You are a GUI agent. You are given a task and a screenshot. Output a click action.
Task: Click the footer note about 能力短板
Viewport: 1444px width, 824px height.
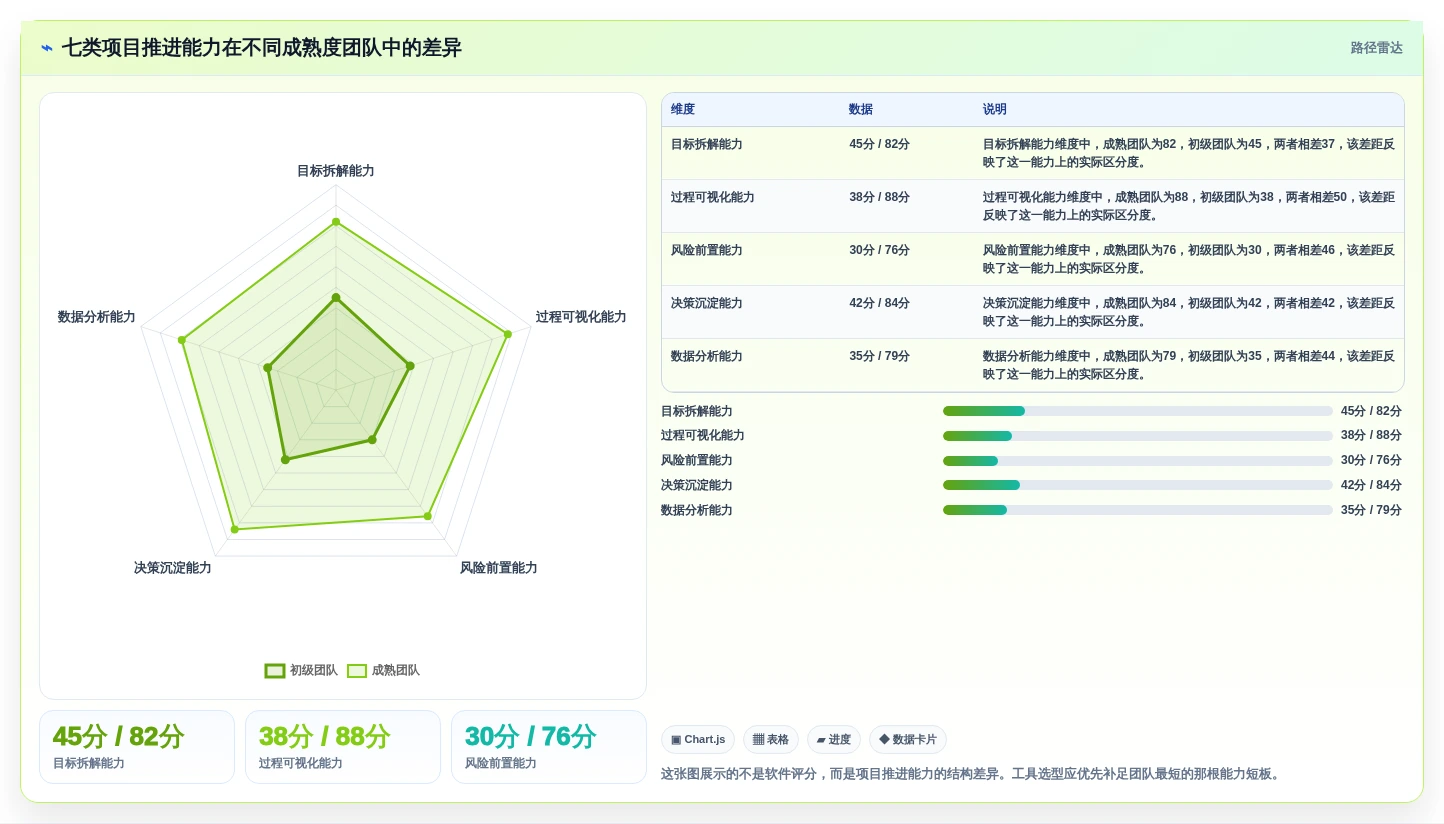tap(971, 774)
